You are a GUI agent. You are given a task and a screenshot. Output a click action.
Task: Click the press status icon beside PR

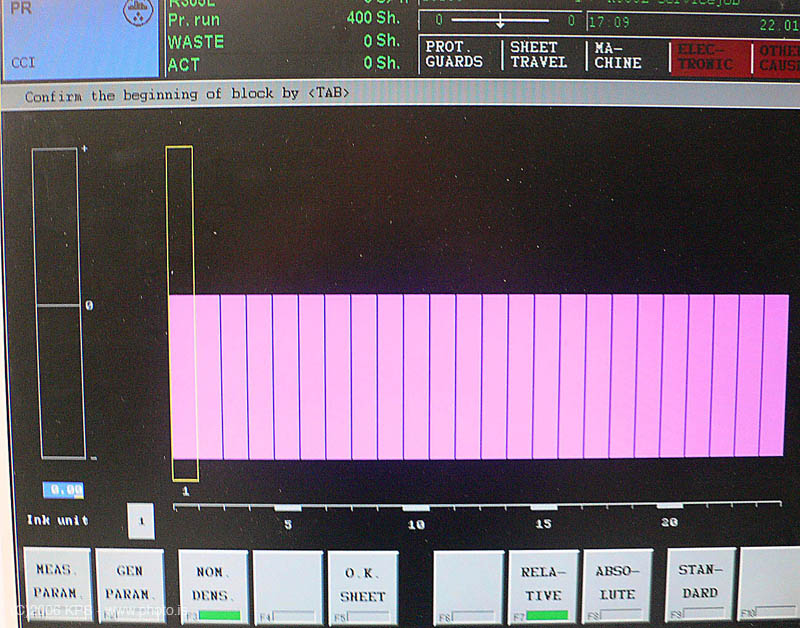pyautogui.click(x=133, y=13)
